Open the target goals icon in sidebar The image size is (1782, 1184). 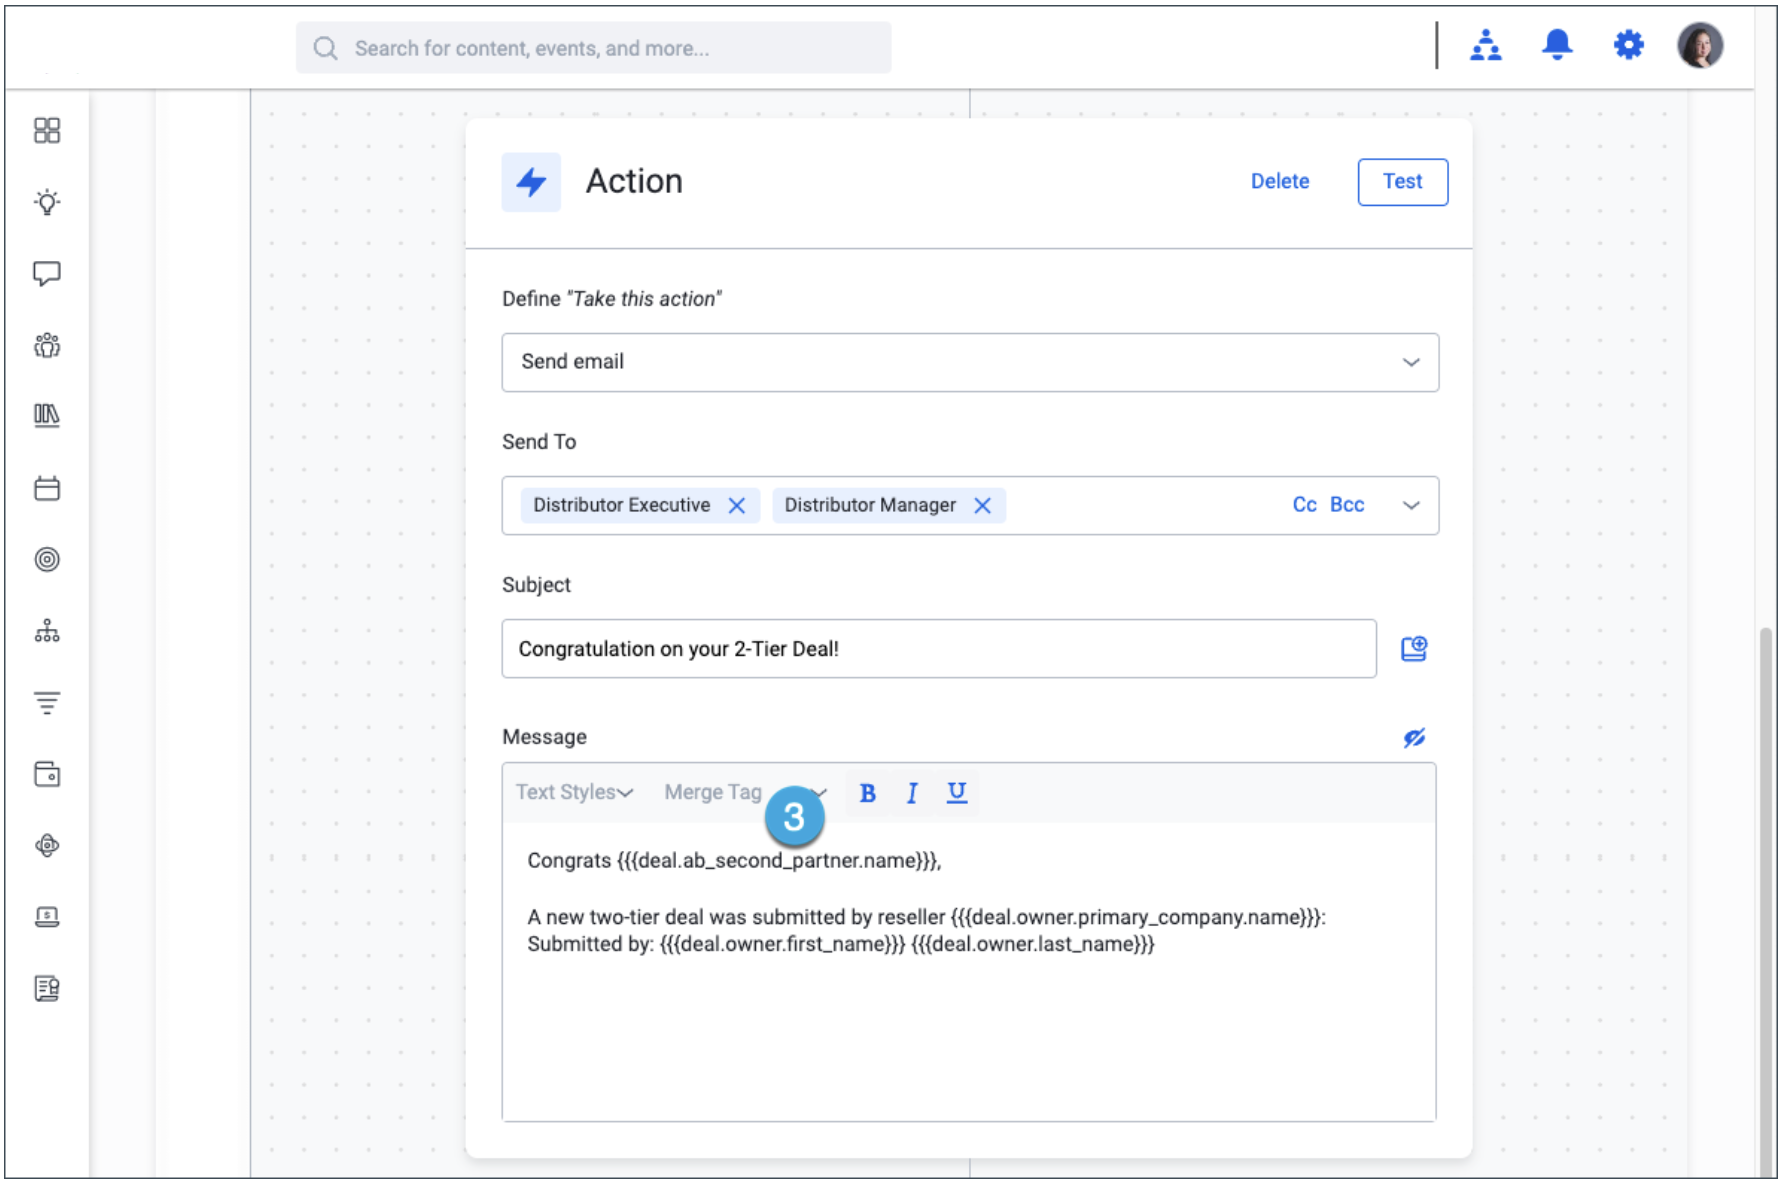pyautogui.click(x=47, y=559)
